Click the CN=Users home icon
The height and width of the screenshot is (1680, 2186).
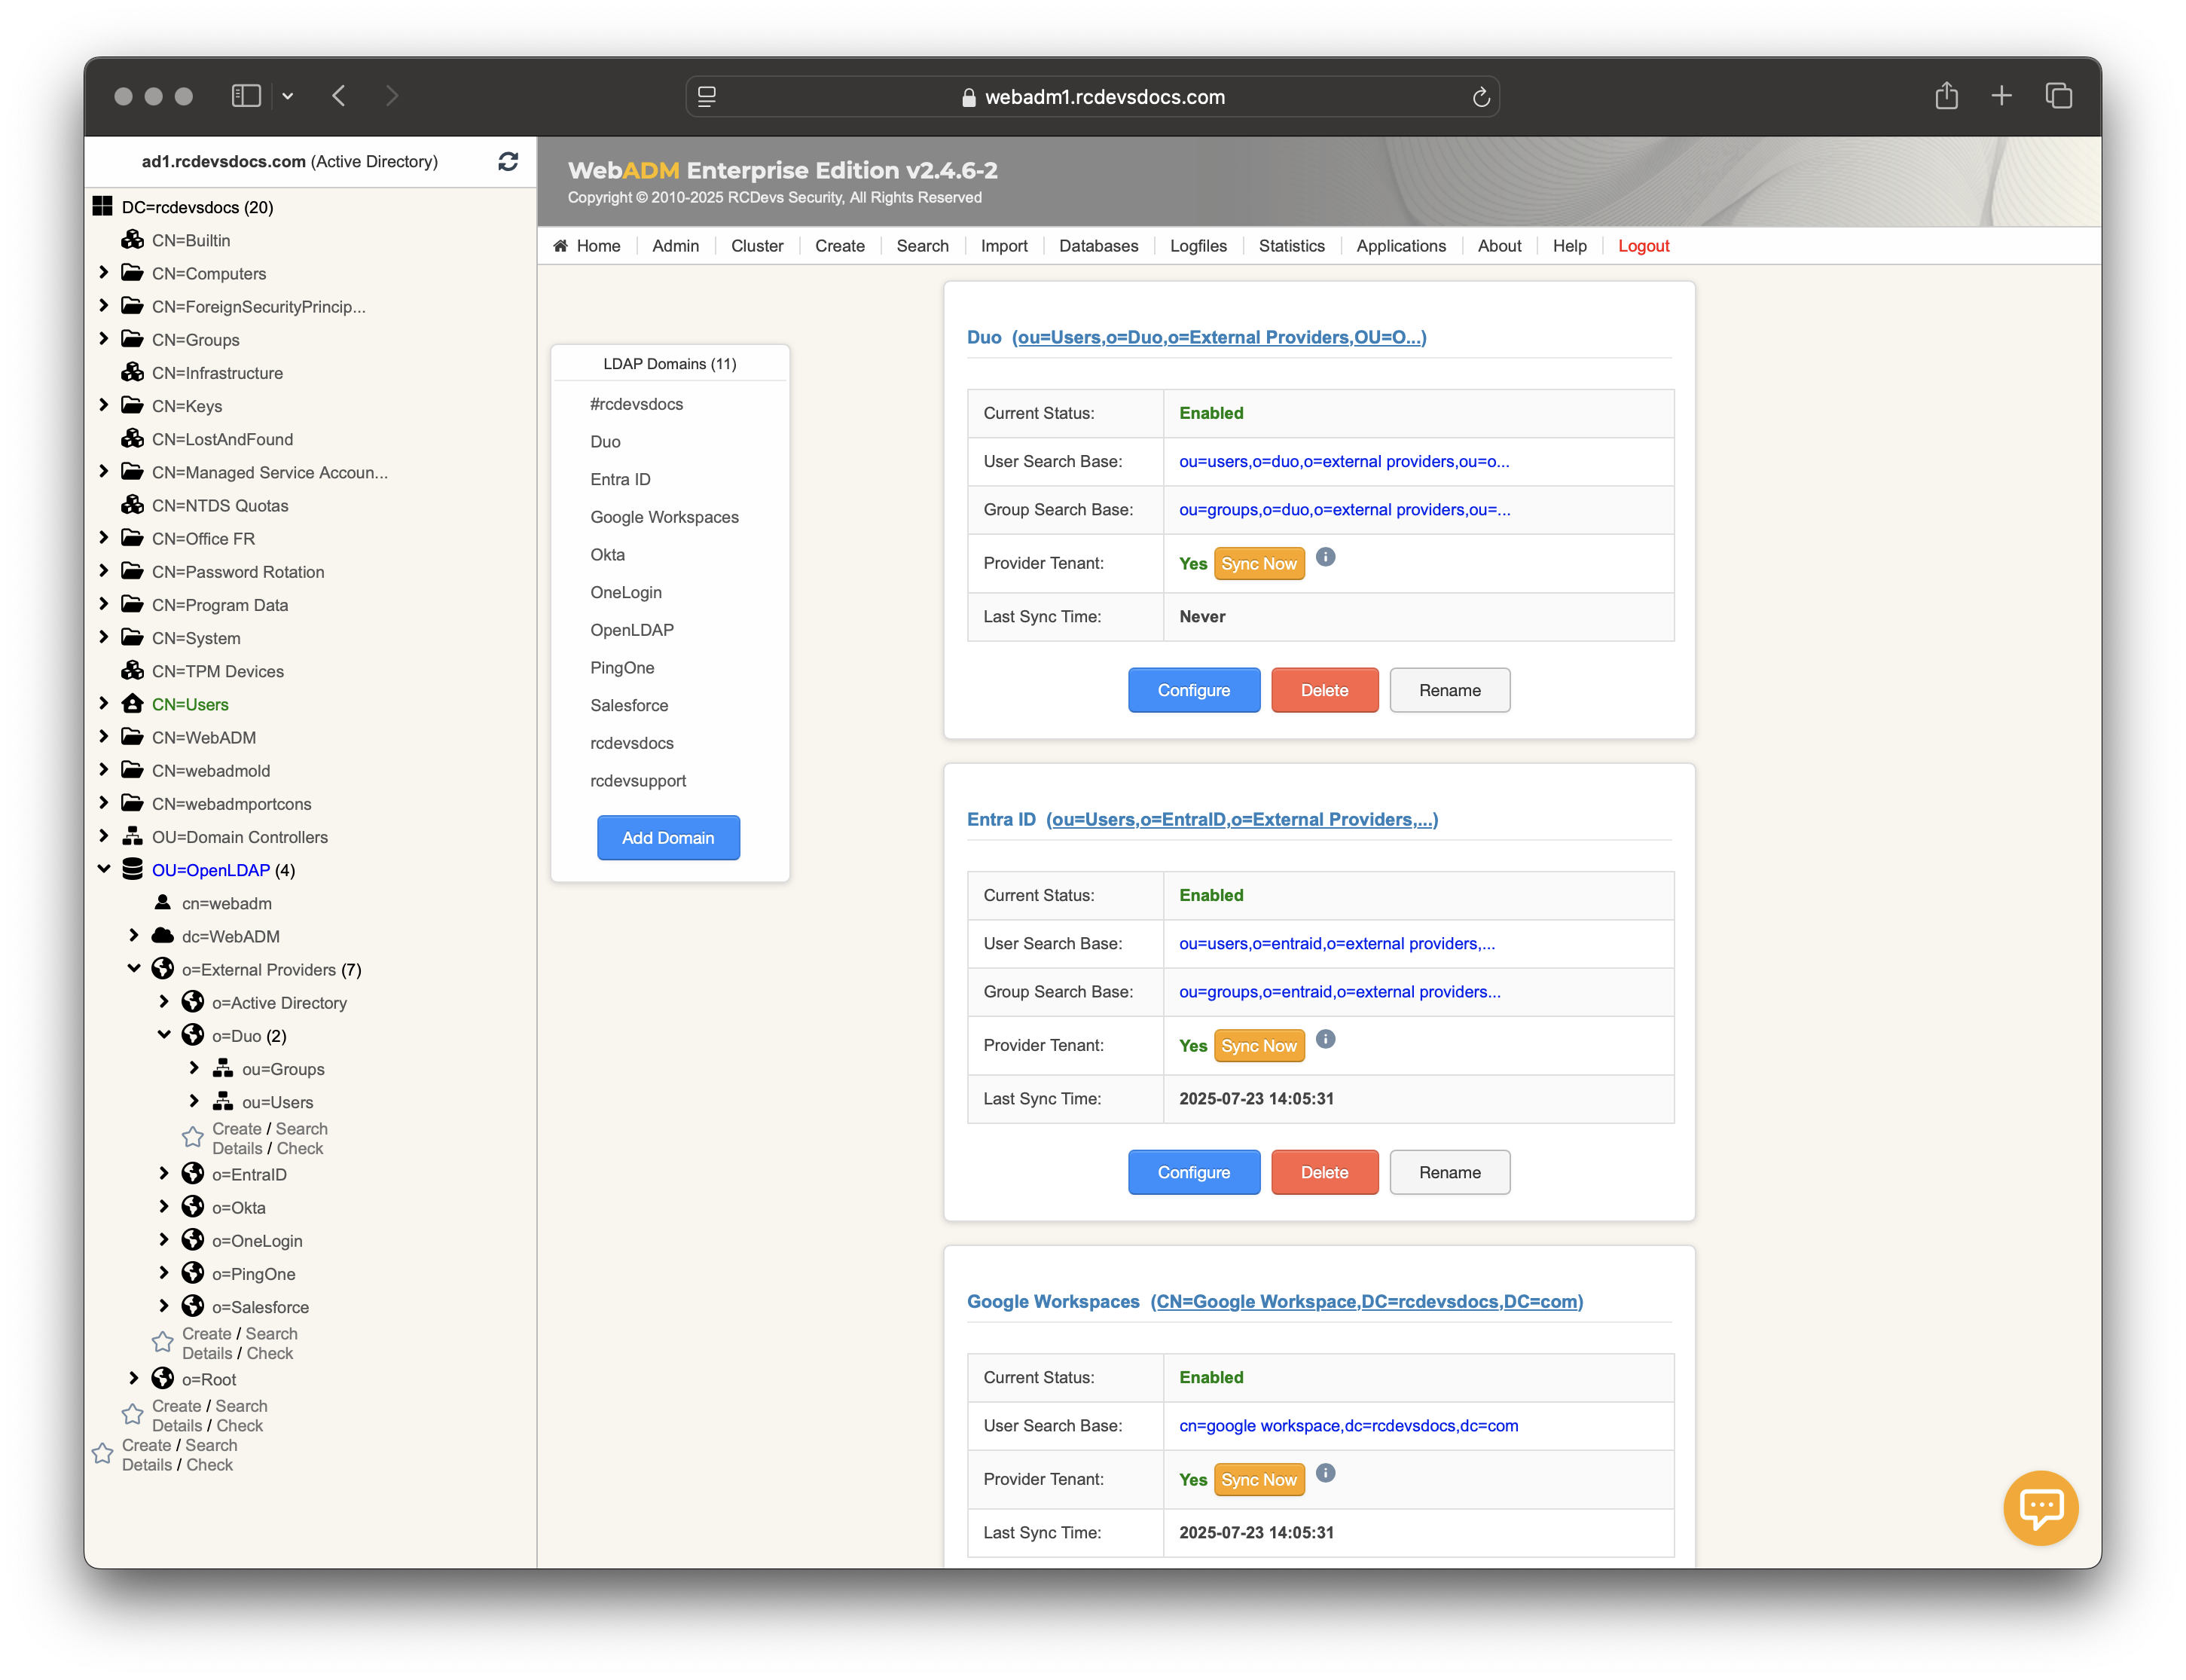click(x=132, y=704)
